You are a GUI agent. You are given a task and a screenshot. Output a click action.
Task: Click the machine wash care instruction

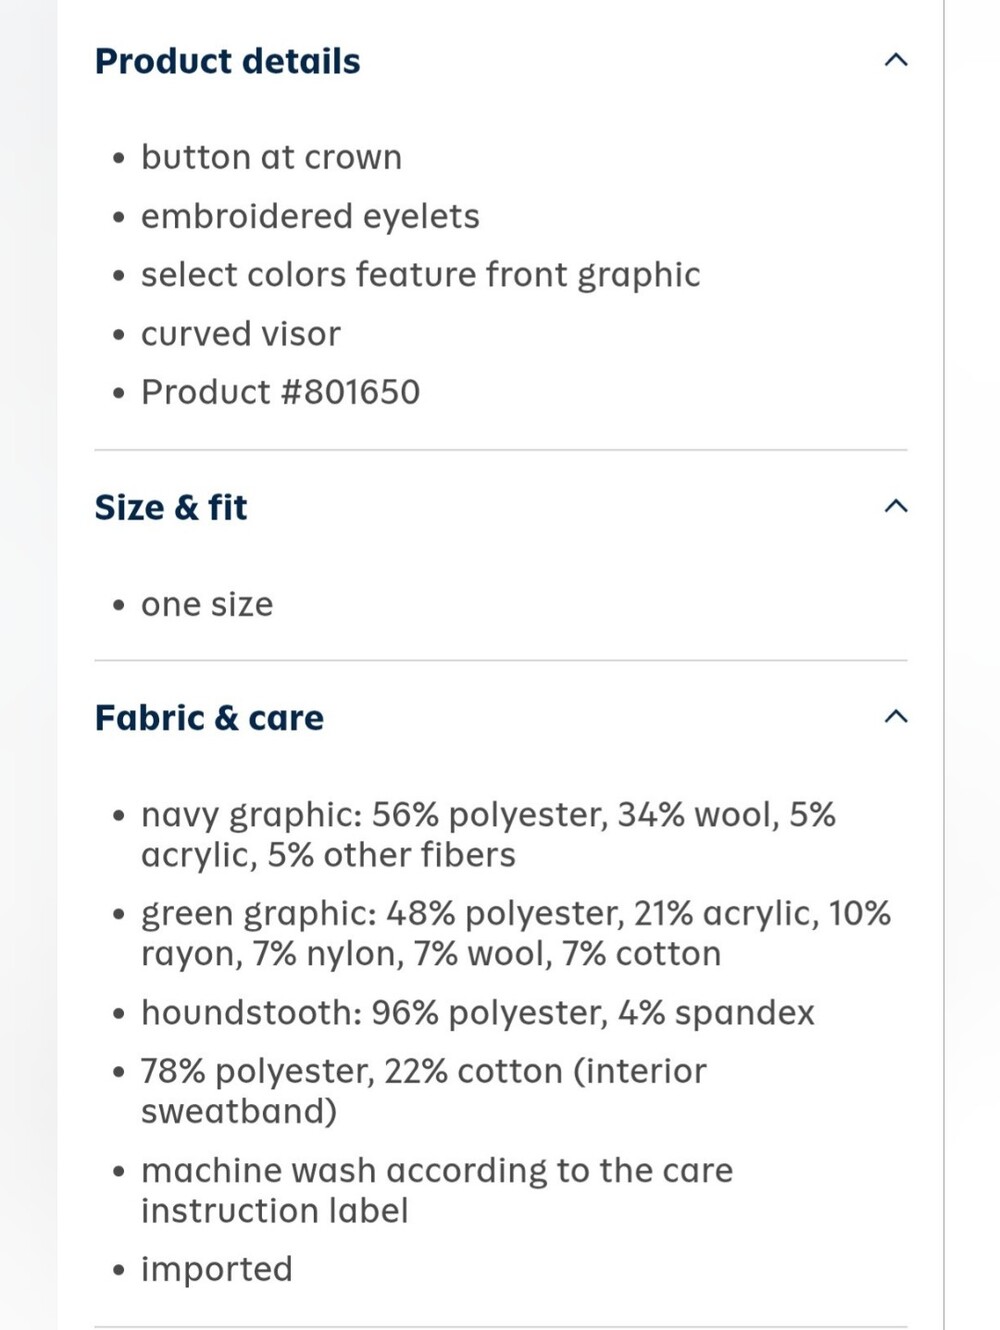437,1190
